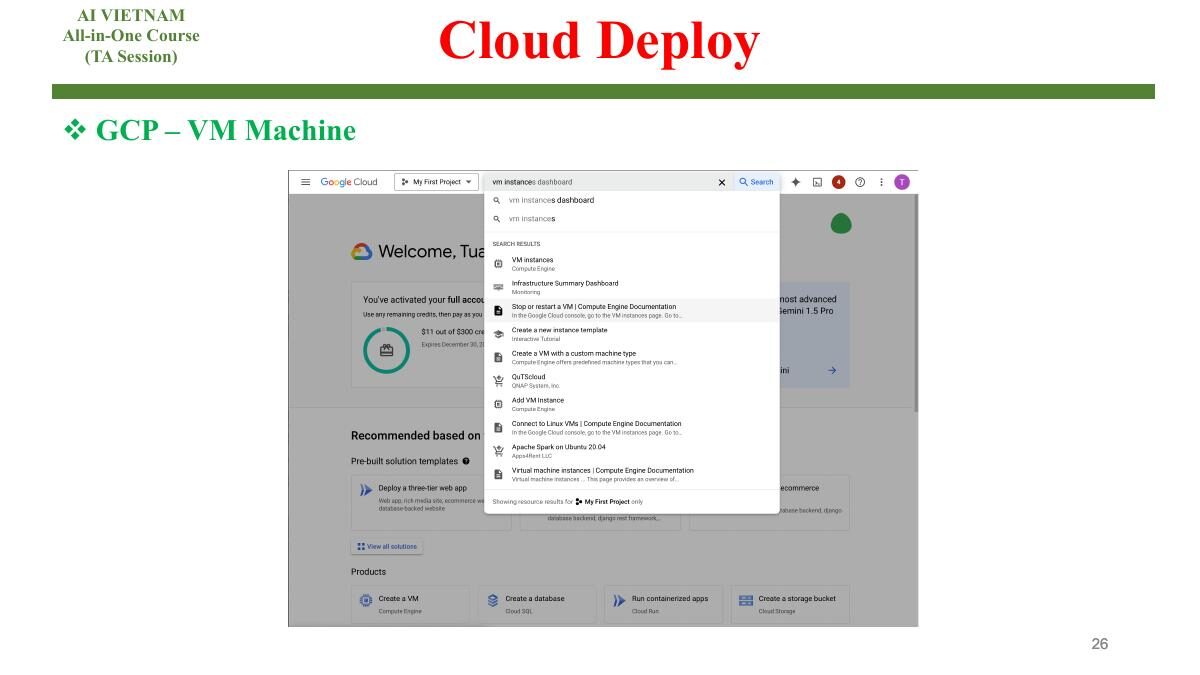
Task: Click into the vm instances search field
Action: (x=600, y=182)
